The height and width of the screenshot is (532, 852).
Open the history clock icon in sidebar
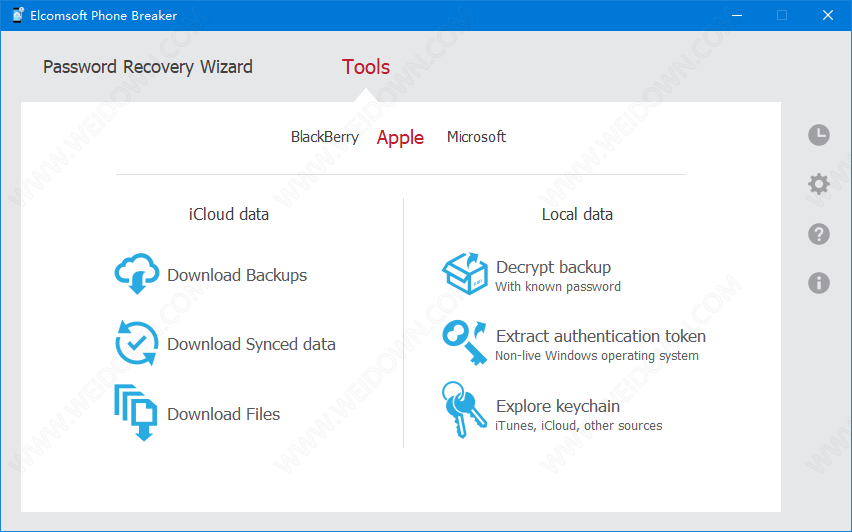[819, 135]
